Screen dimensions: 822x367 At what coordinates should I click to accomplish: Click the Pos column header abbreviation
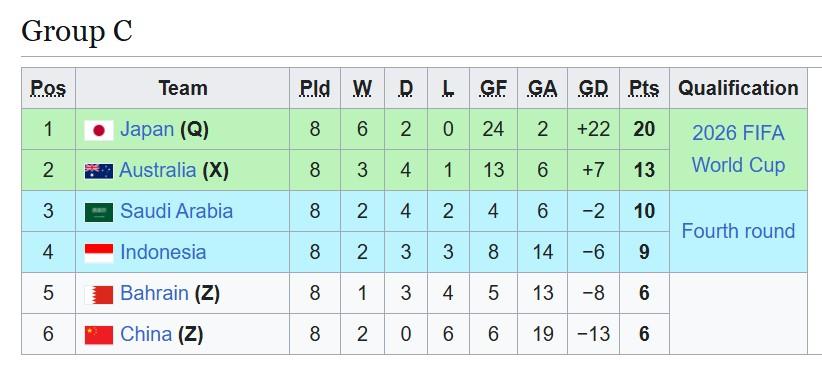(48, 88)
